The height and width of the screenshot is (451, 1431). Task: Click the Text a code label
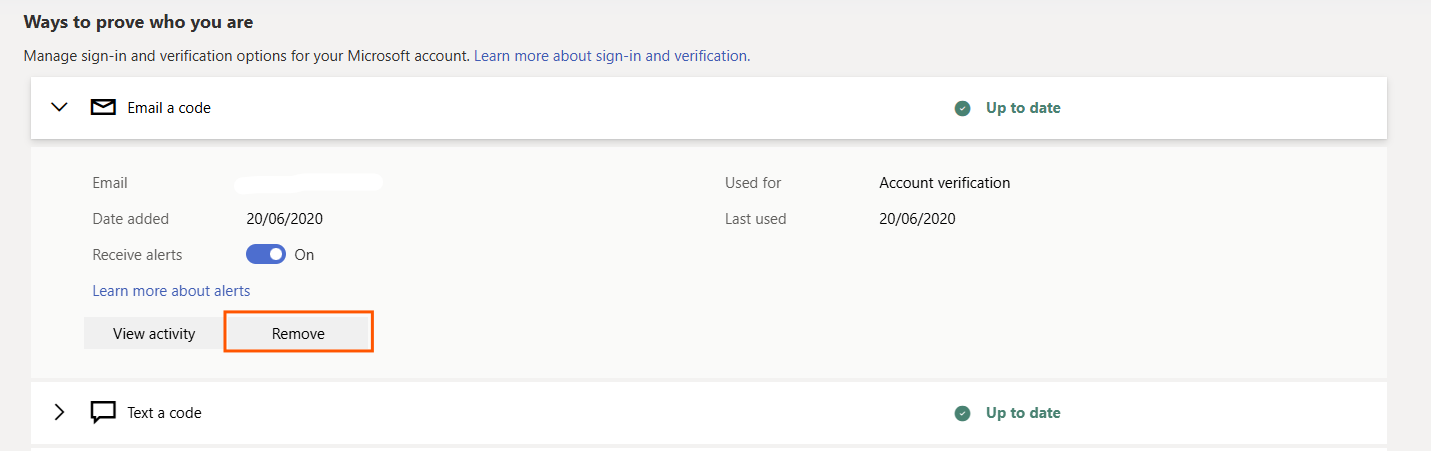[164, 413]
